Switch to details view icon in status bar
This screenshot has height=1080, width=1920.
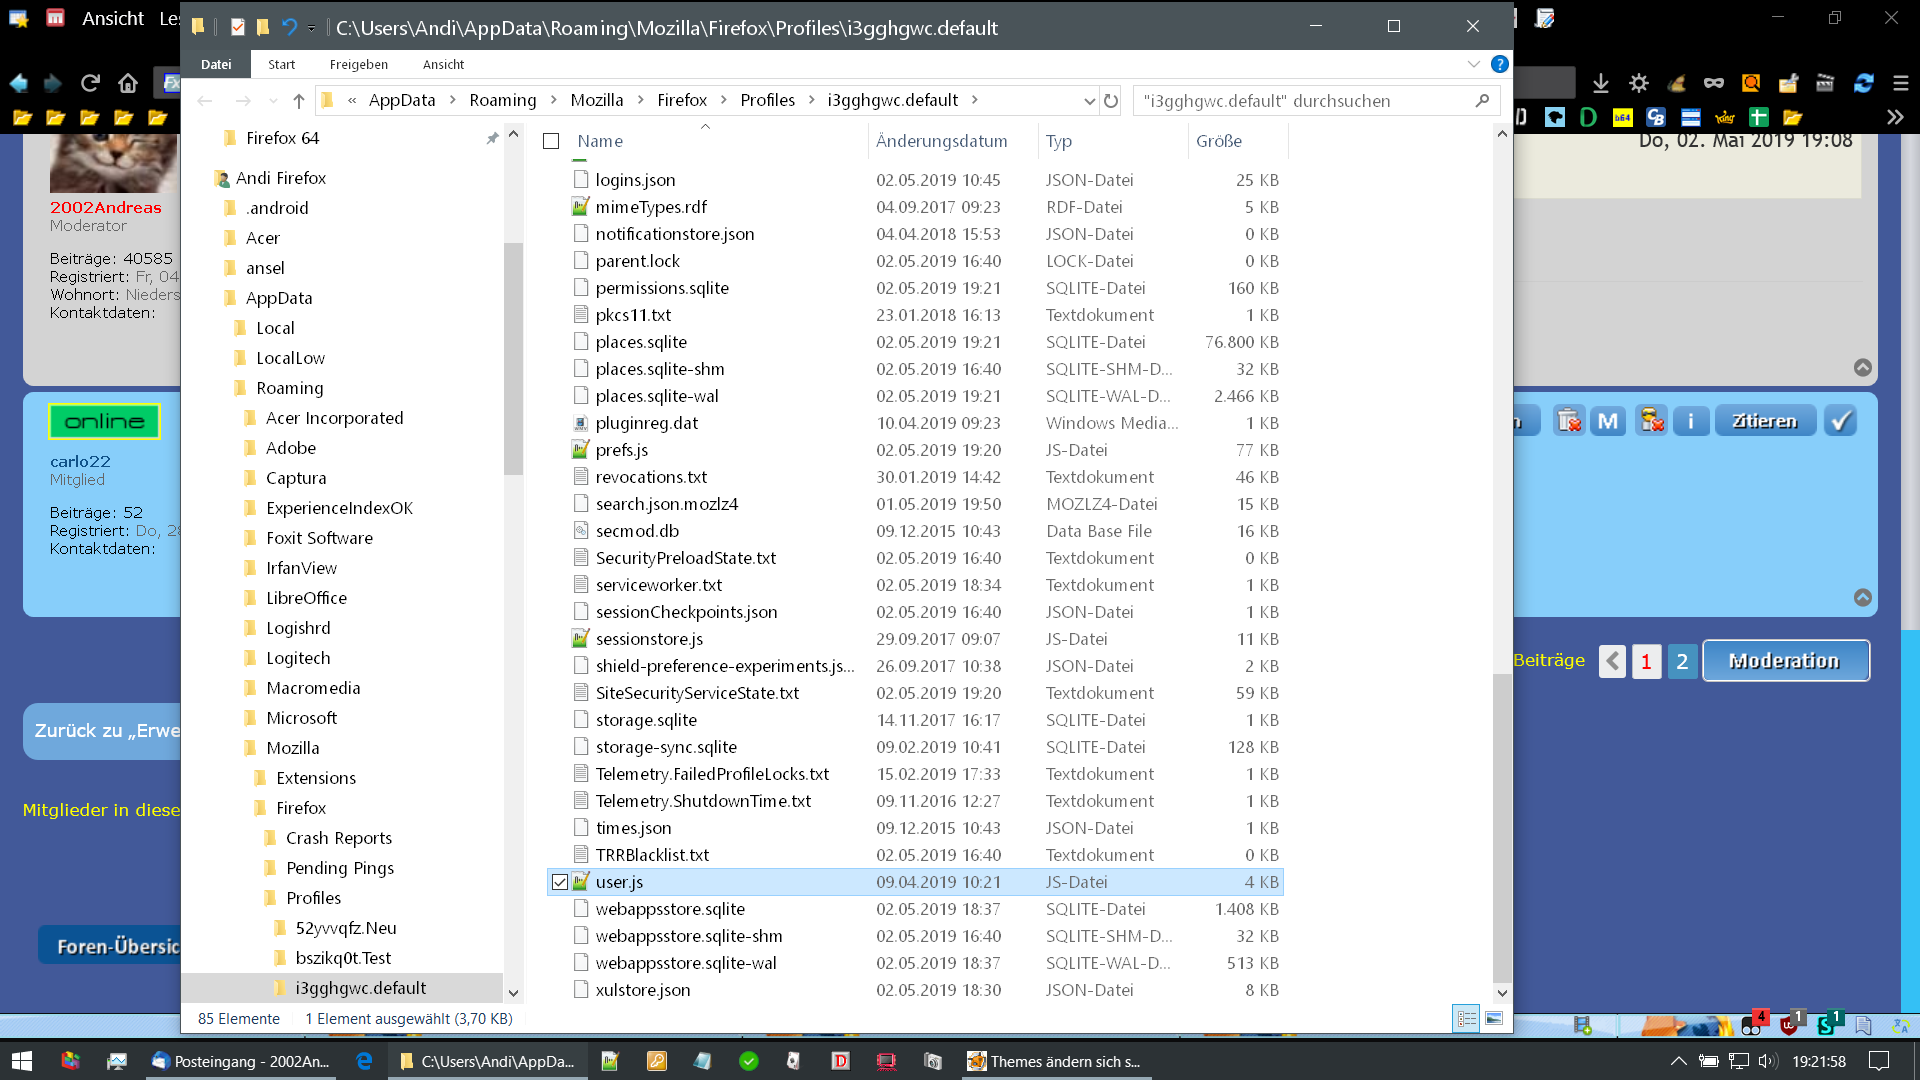(1466, 1018)
